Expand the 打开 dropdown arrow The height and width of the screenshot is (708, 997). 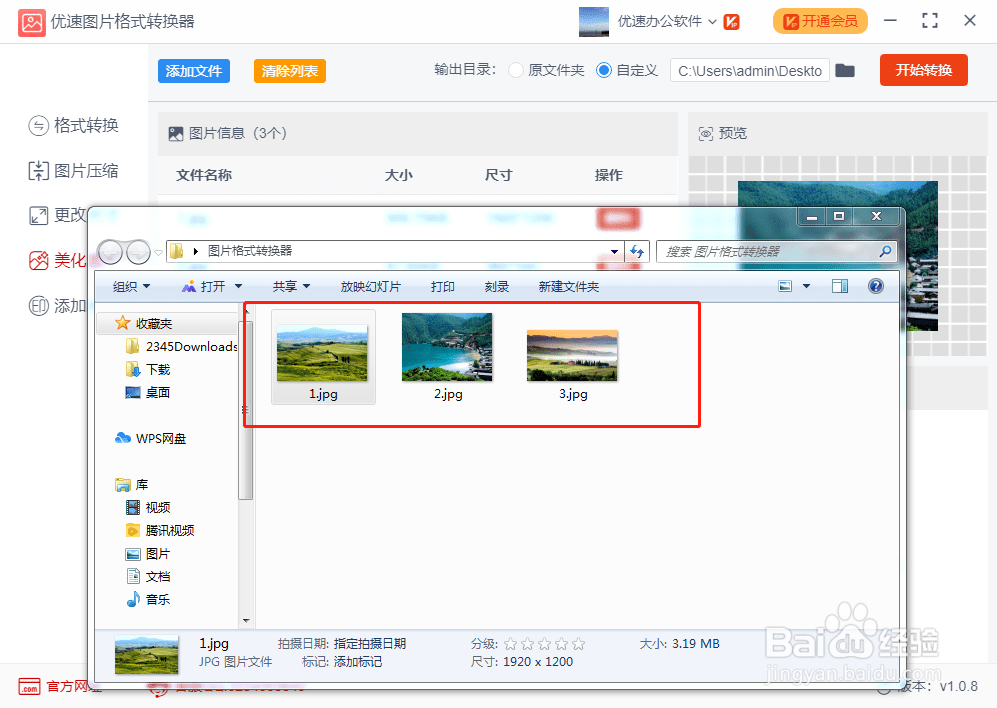click(x=238, y=286)
